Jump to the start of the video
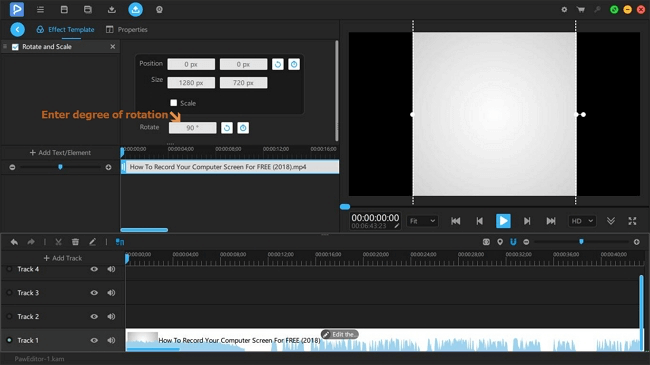Viewport: 650px width, 365px height. pos(456,221)
